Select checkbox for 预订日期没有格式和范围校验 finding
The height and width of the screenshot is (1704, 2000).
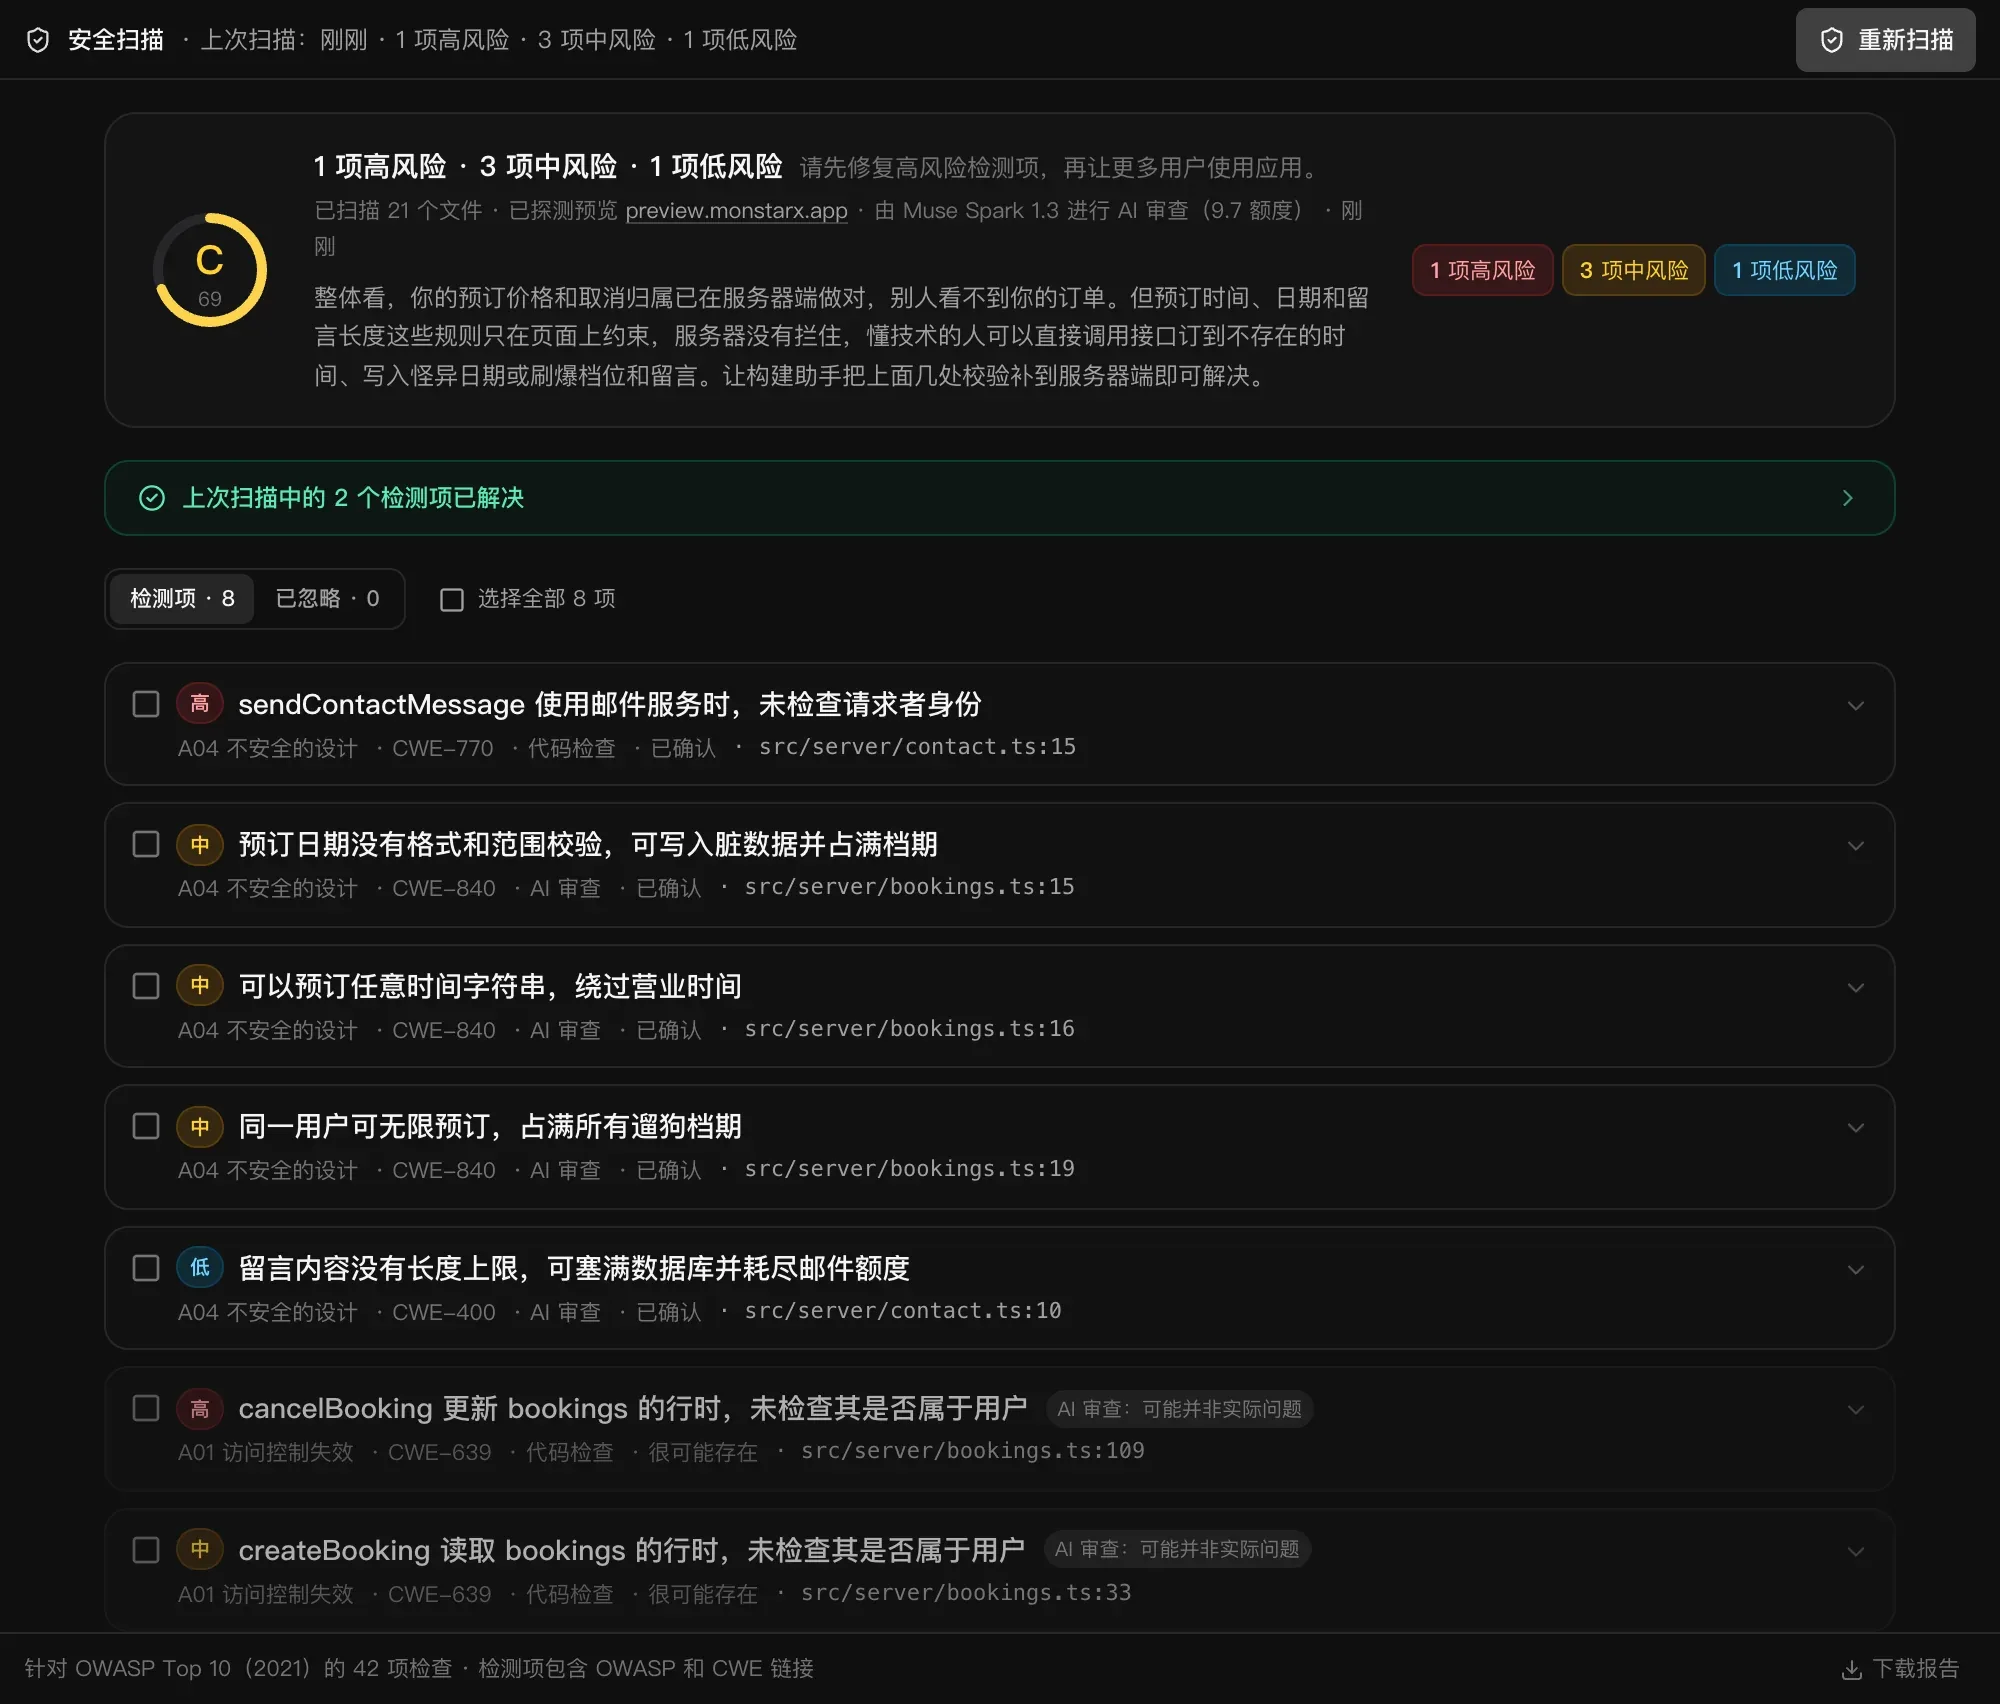(146, 844)
